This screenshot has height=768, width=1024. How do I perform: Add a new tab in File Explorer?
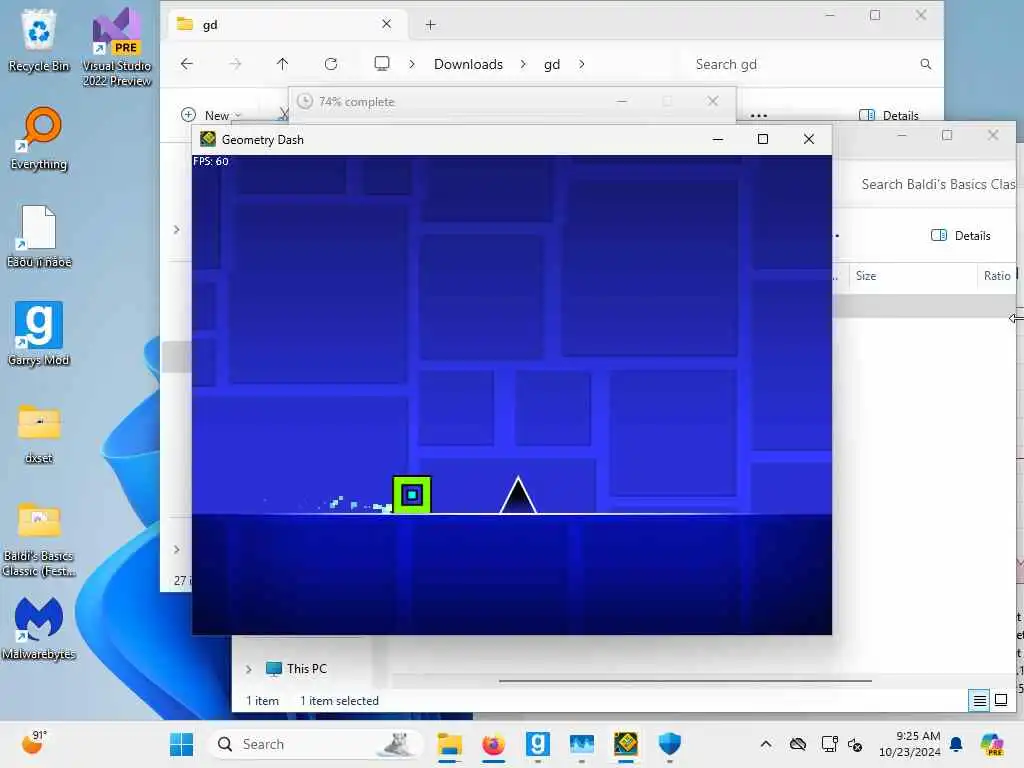[430, 25]
